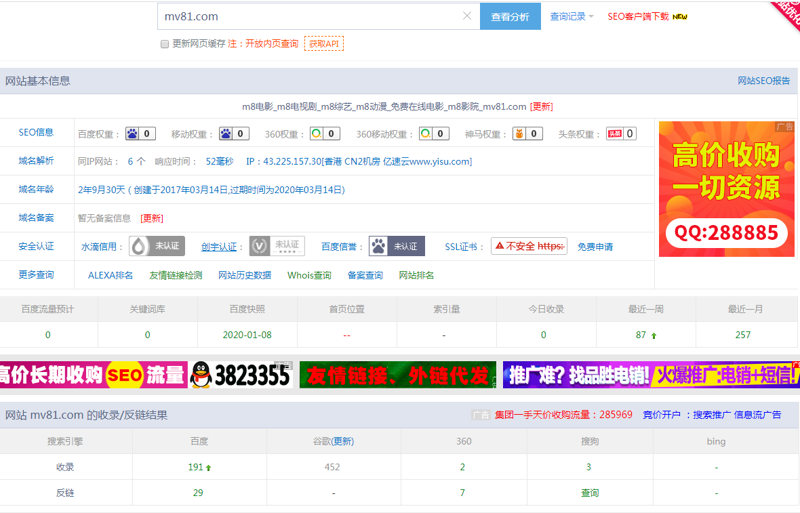Image resolution: width=800 pixels, height=513 pixels.
Task: Click the 免费申请 SSL link
Action: pyautogui.click(x=595, y=247)
